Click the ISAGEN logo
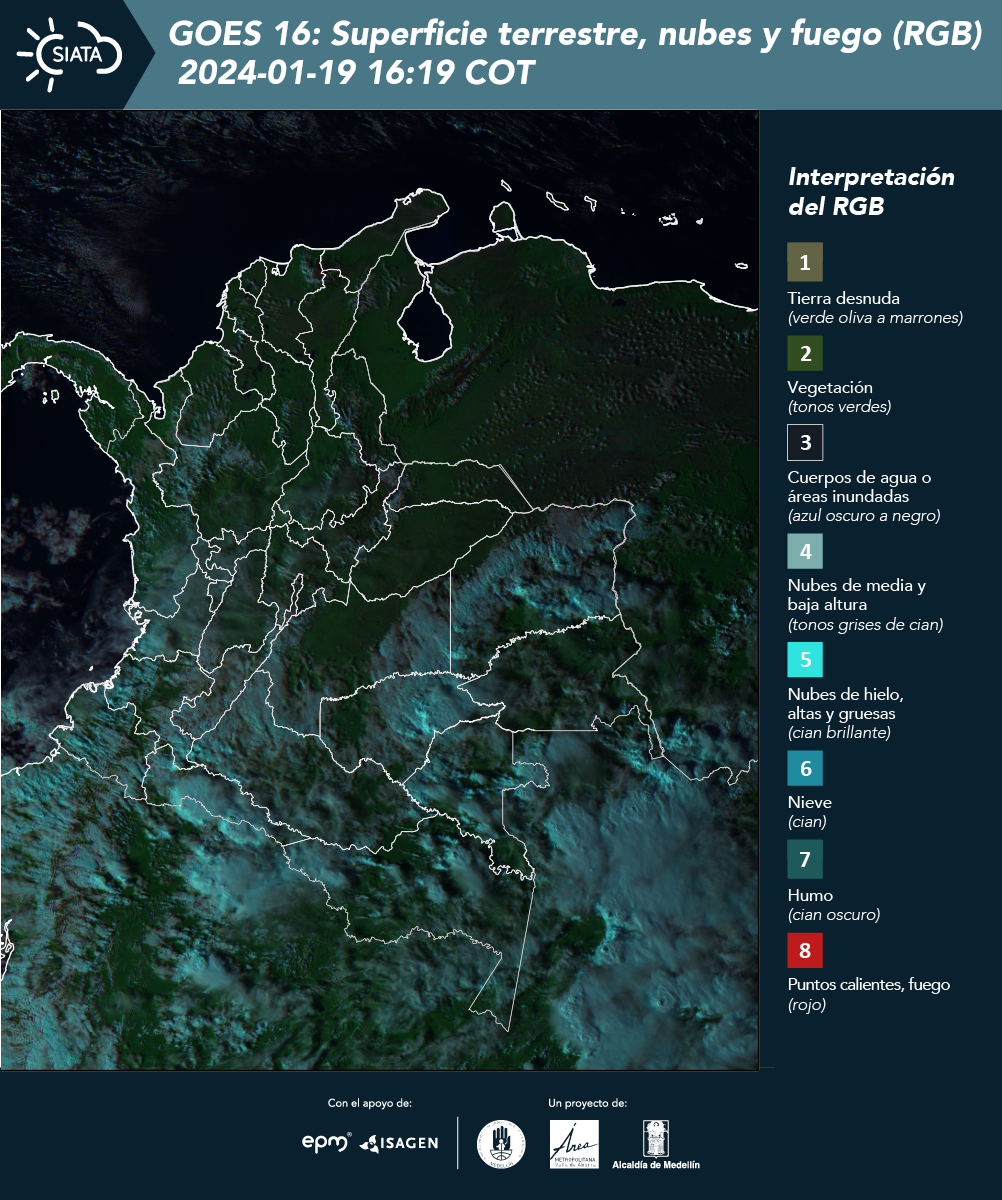1002x1200 pixels. click(x=398, y=1143)
